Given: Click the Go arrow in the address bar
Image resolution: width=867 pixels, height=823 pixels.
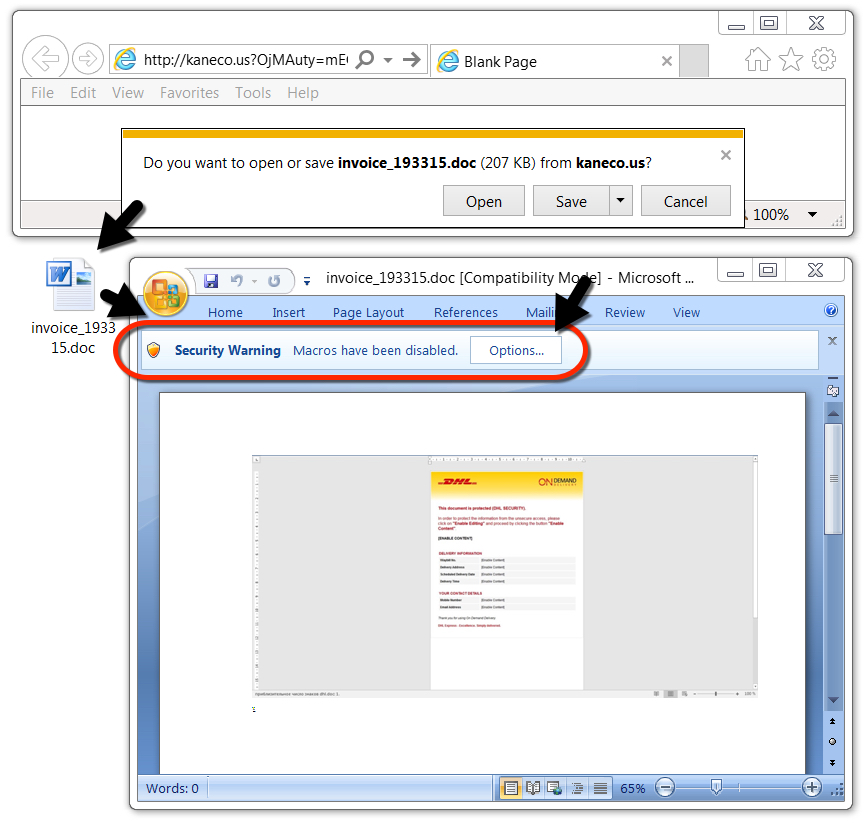Looking at the screenshot, I should (x=411, y=59).
